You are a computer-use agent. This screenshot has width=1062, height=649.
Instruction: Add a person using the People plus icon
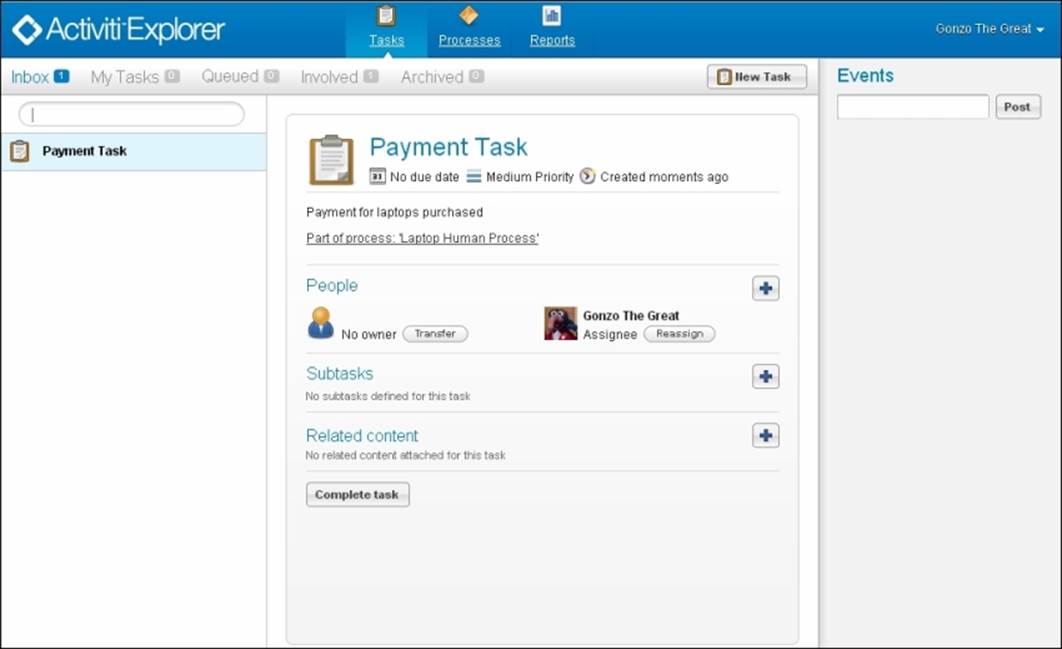(x=764, y=288)
